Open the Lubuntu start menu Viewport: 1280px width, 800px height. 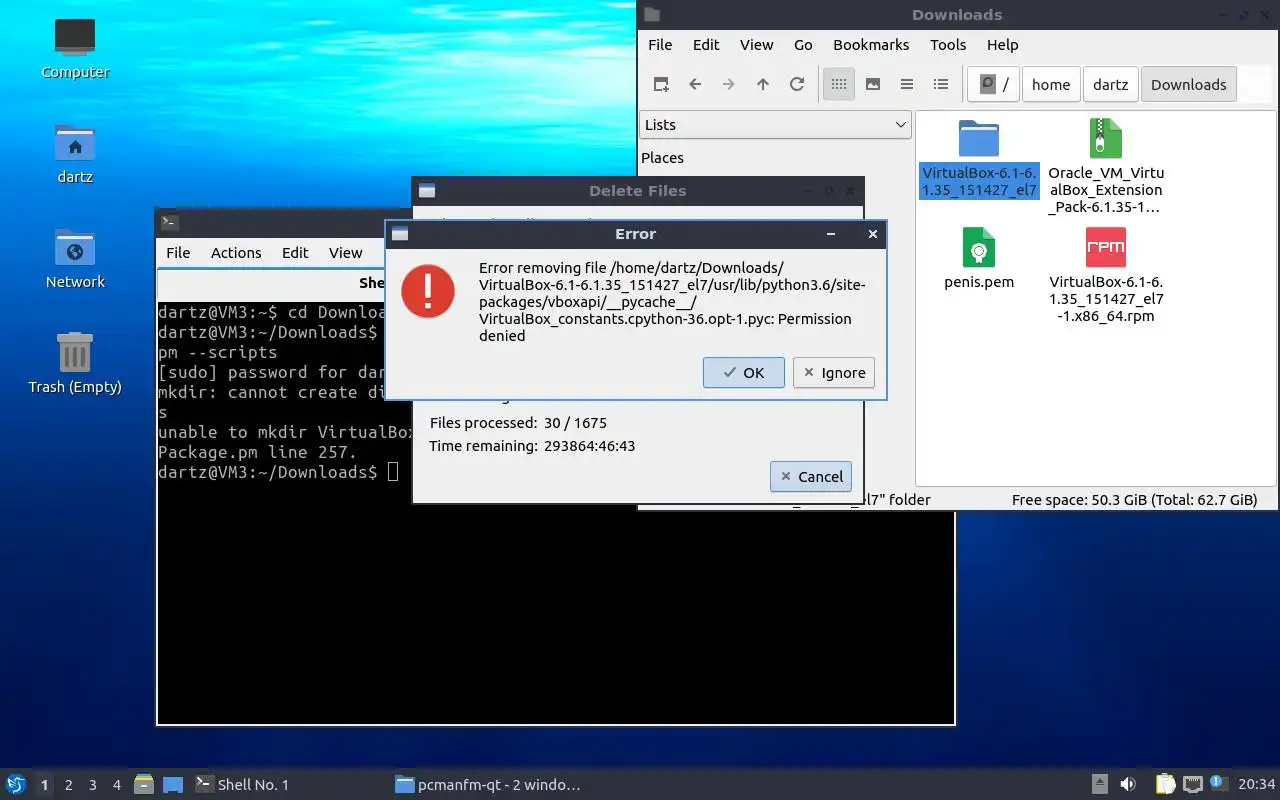tap(15, 784)
